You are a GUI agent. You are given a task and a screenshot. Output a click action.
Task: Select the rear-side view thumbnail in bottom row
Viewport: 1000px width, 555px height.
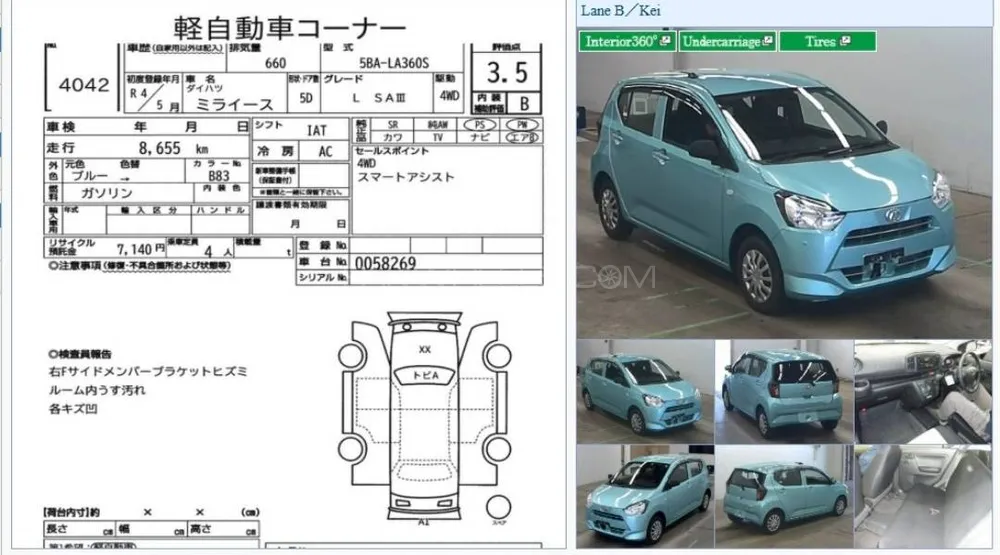tap(784, 496)
